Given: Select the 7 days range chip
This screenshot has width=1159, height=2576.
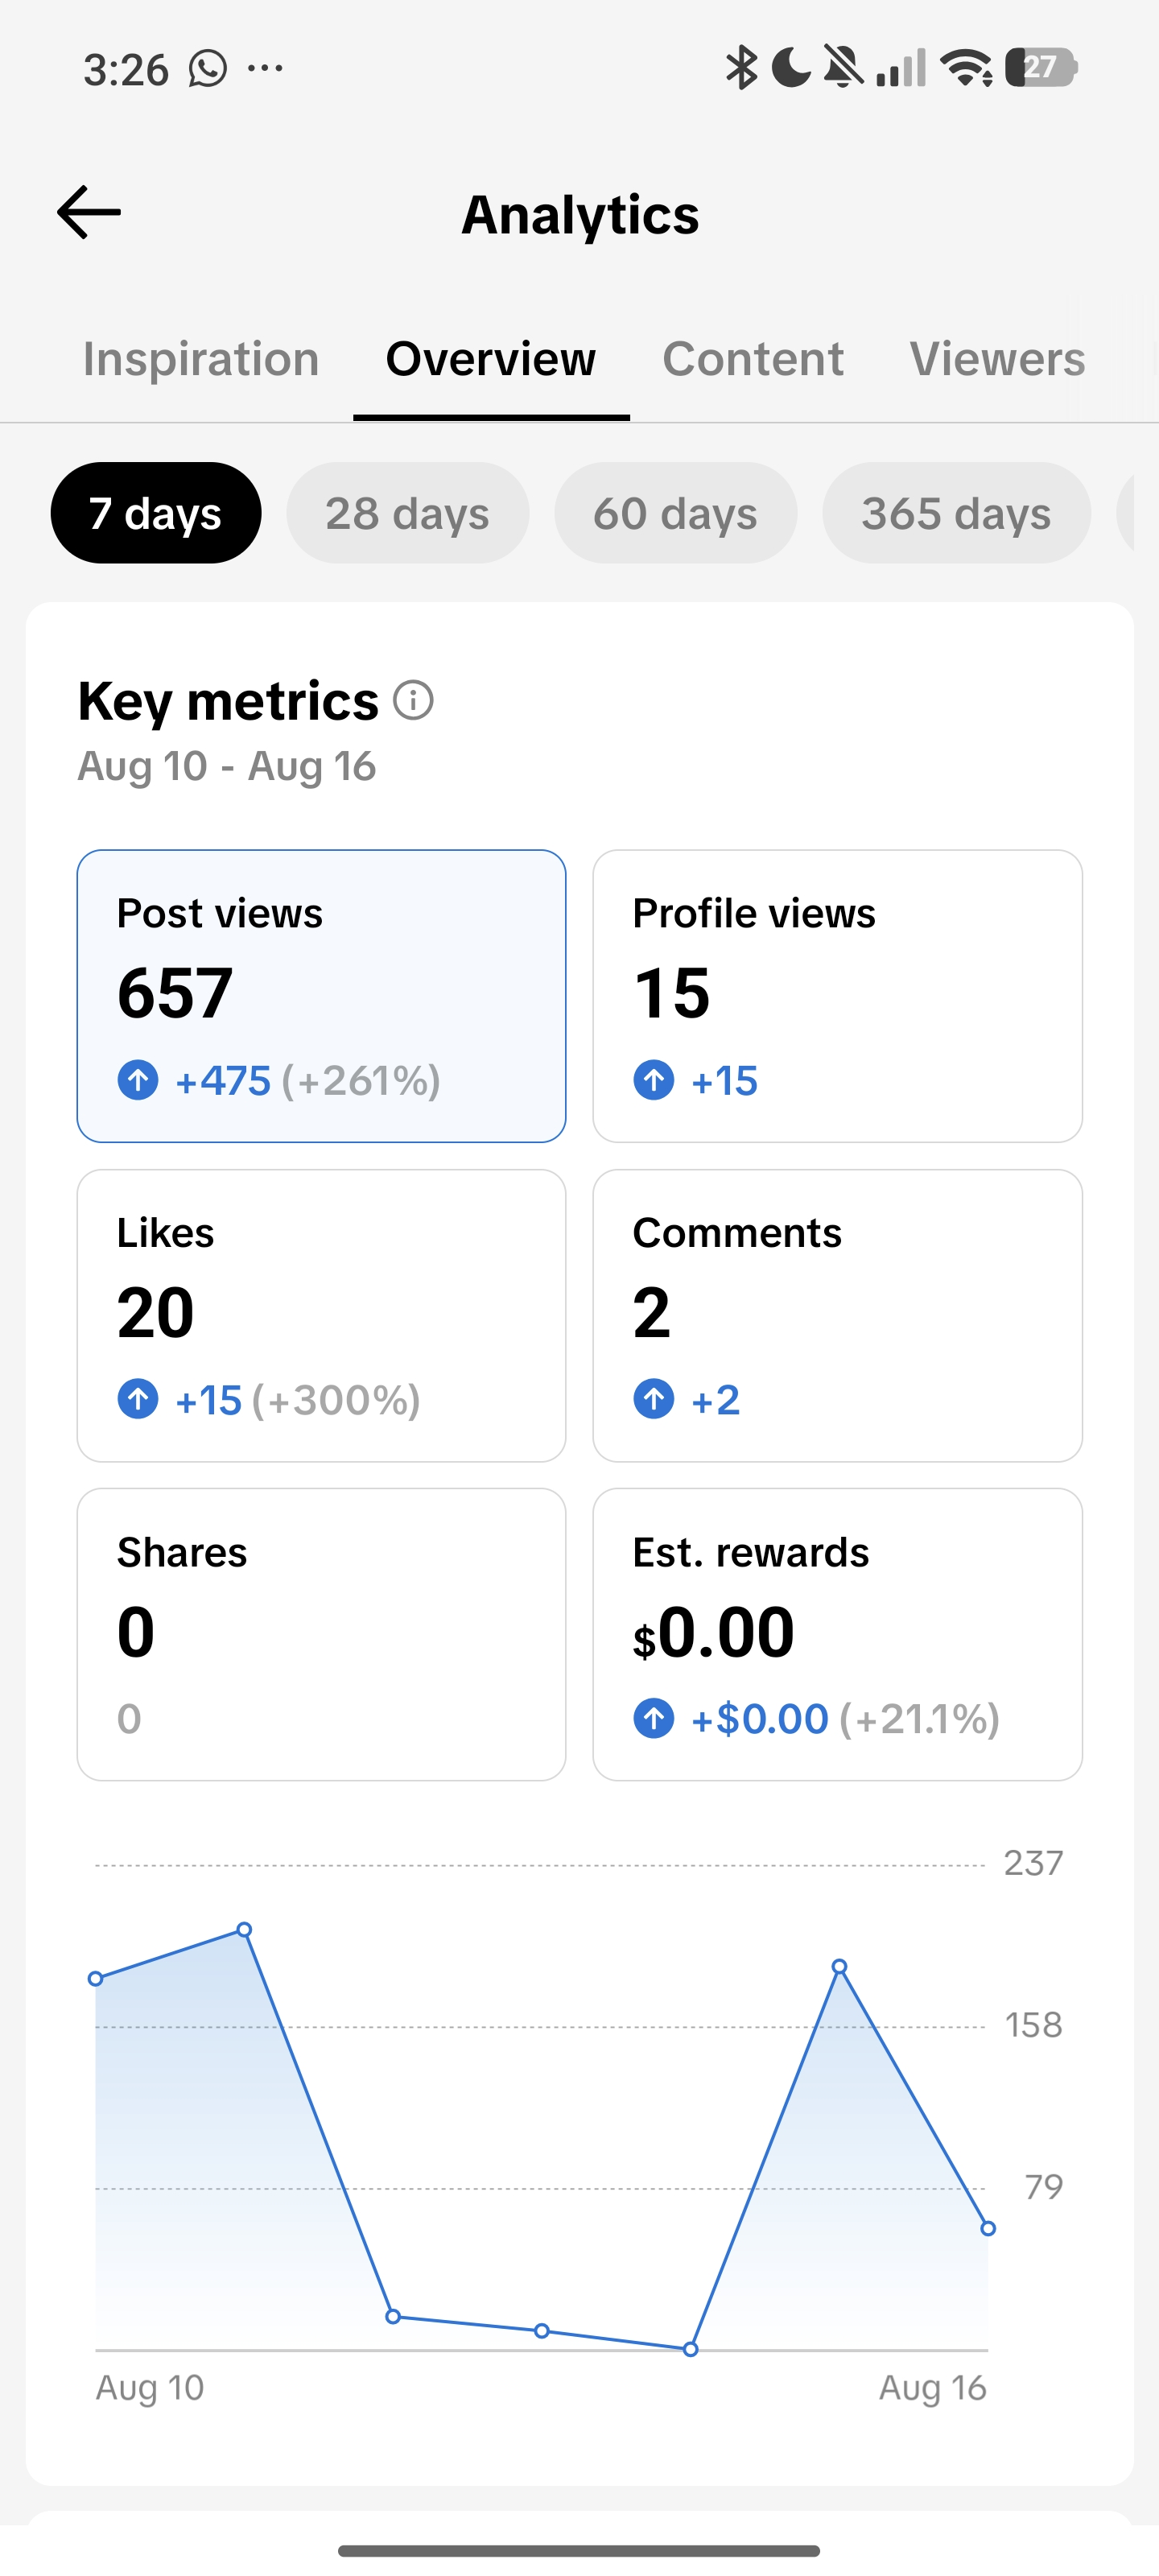Looking at the screenshot, I should 156,513.
